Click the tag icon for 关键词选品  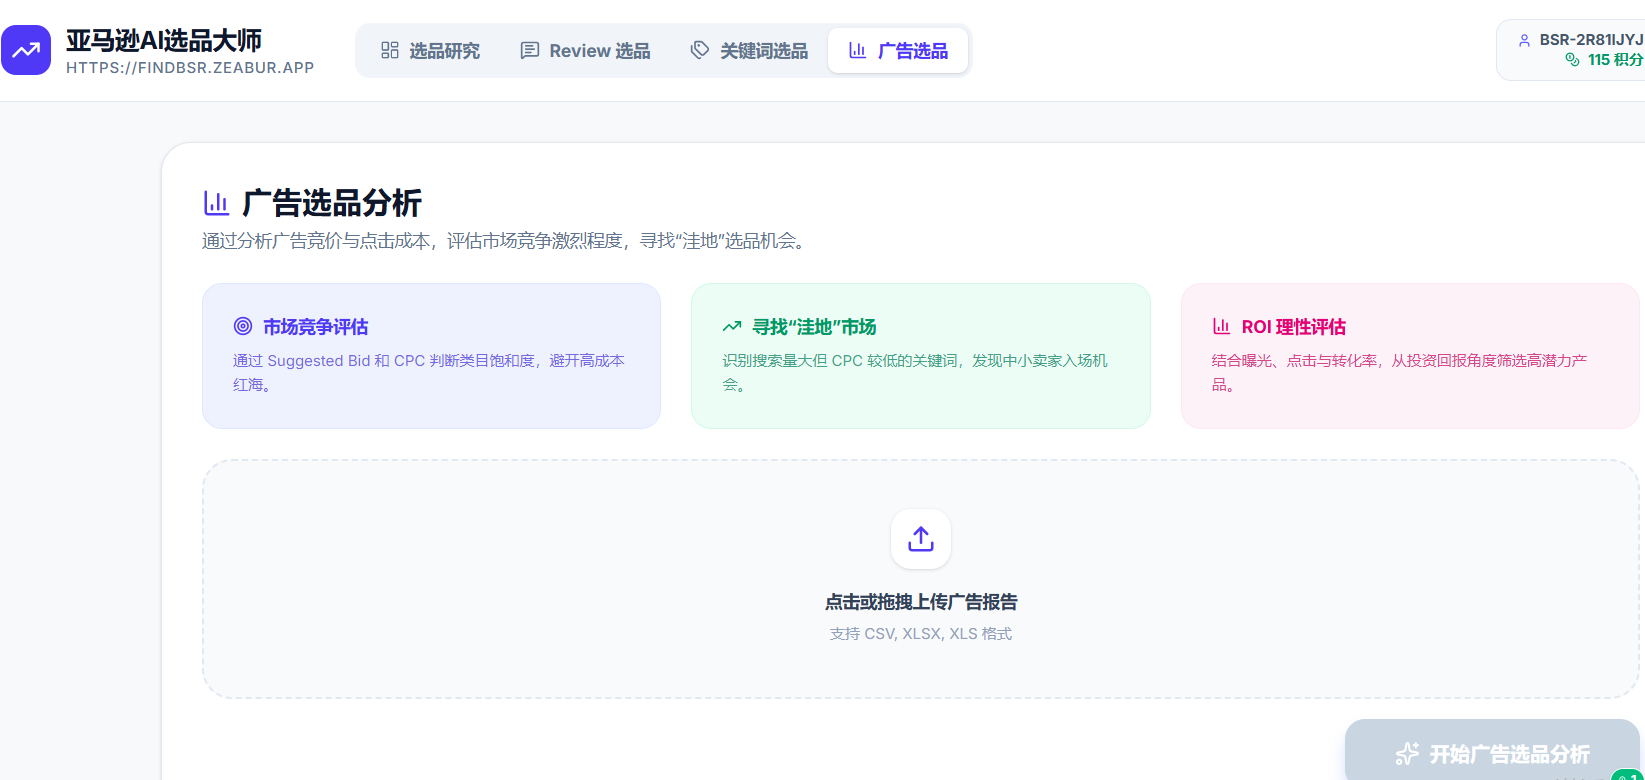coord(700,50)
